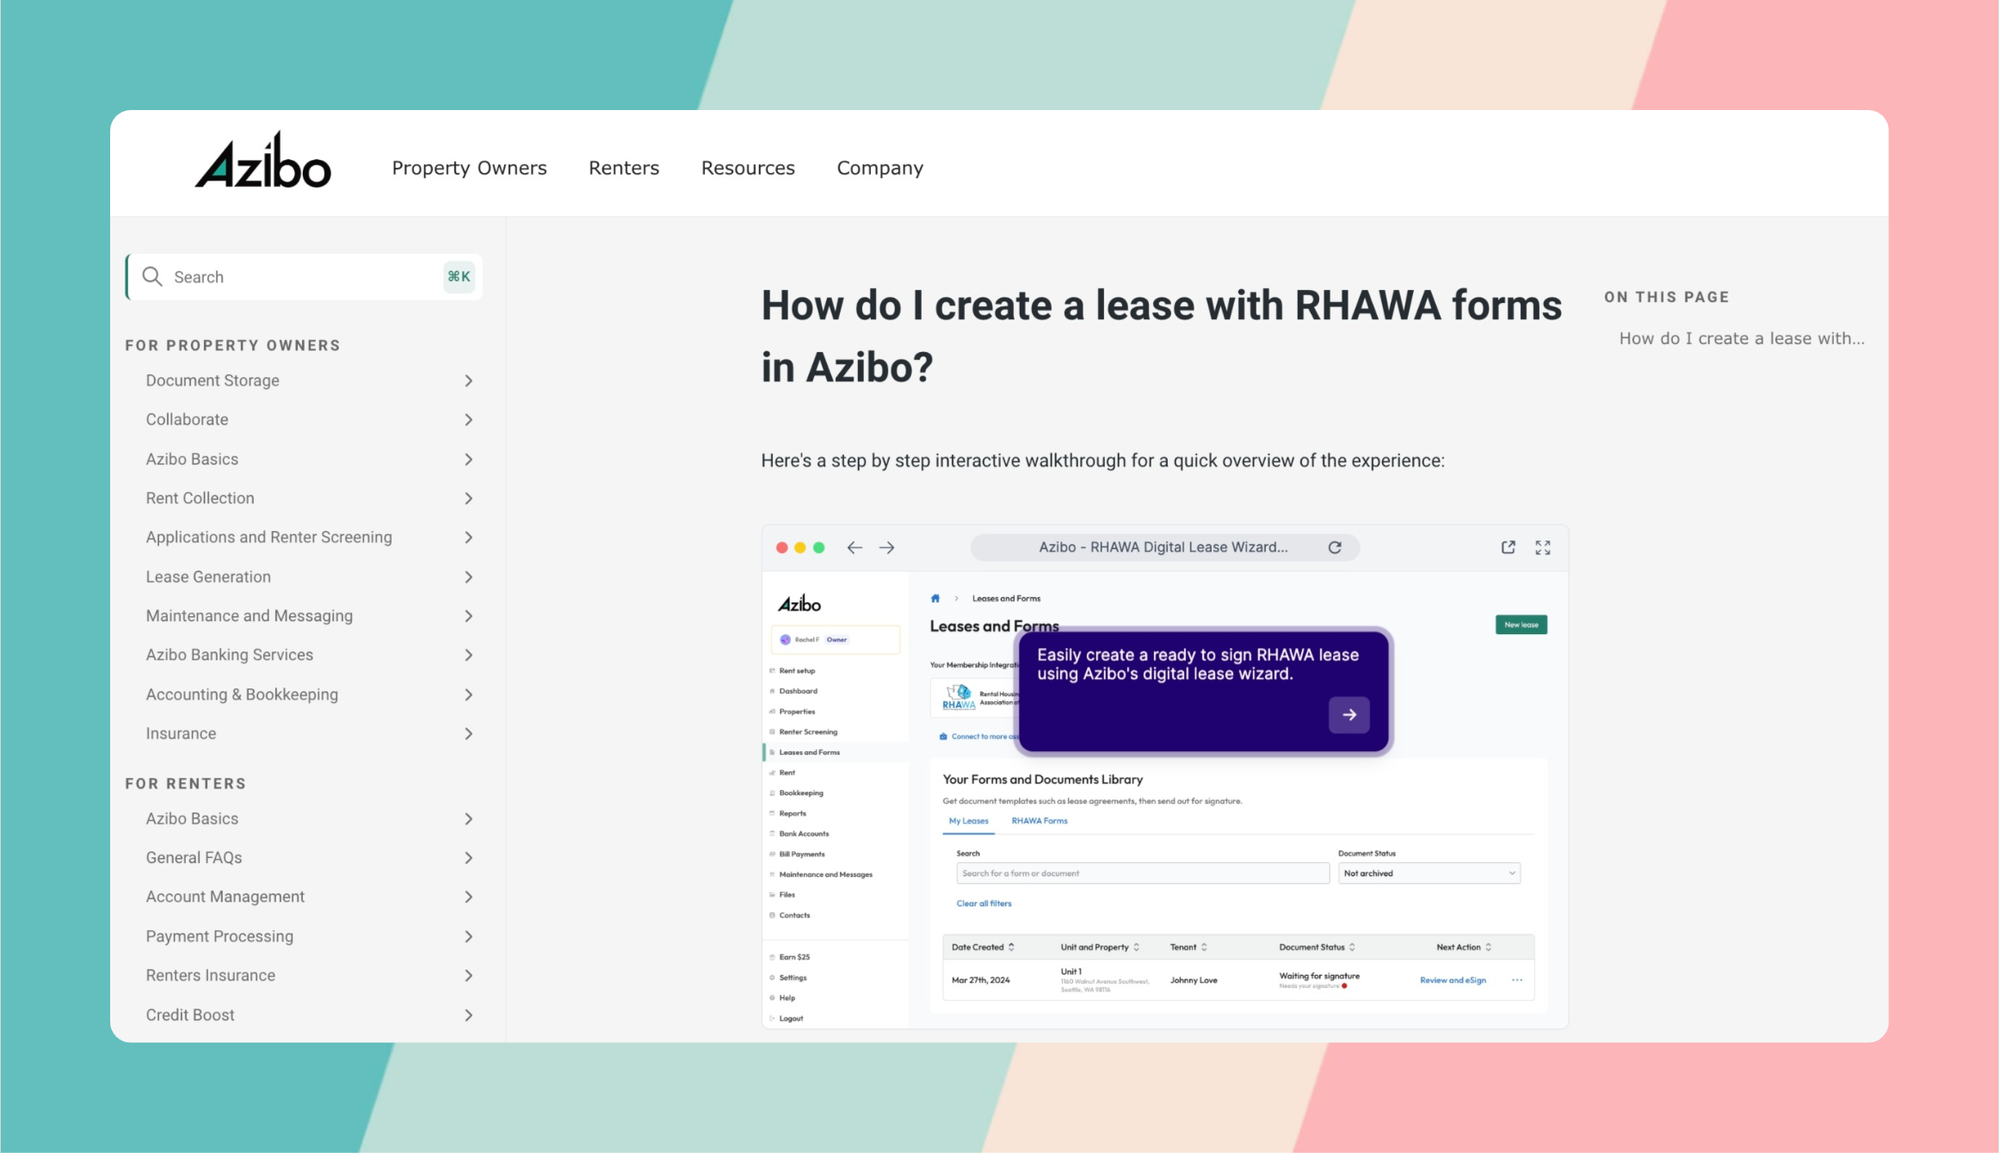
Task: Click the ⌘K shortcut badge in search
Action: point(459,277)
